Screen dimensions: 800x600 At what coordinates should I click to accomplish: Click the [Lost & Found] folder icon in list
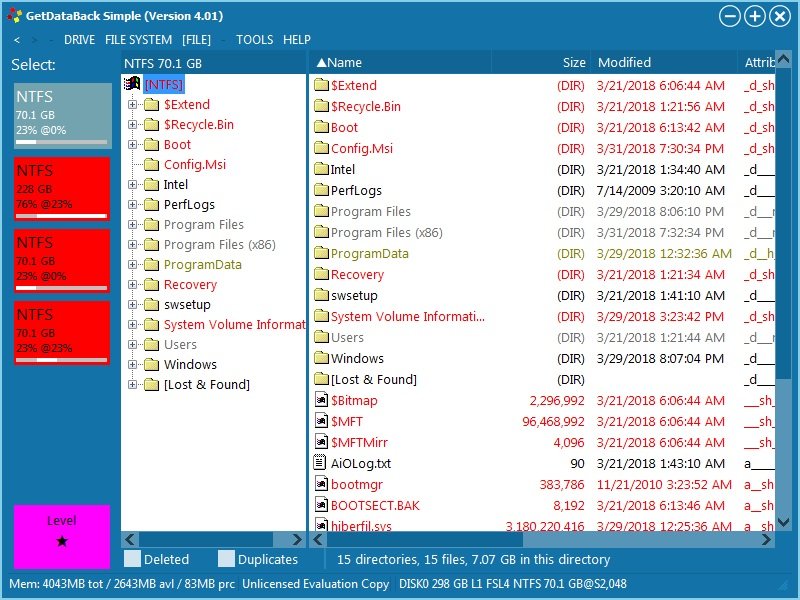tap(321, 379)
